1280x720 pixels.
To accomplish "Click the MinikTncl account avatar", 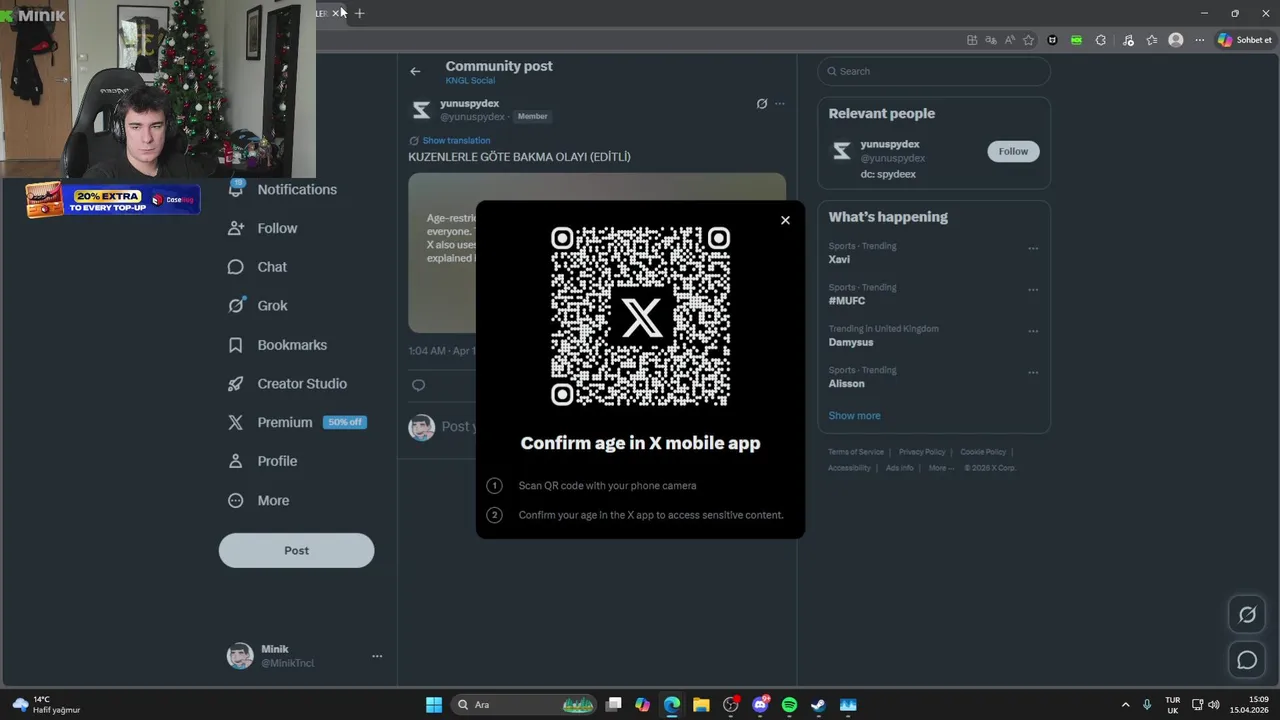I will click(x=240, y=656).
